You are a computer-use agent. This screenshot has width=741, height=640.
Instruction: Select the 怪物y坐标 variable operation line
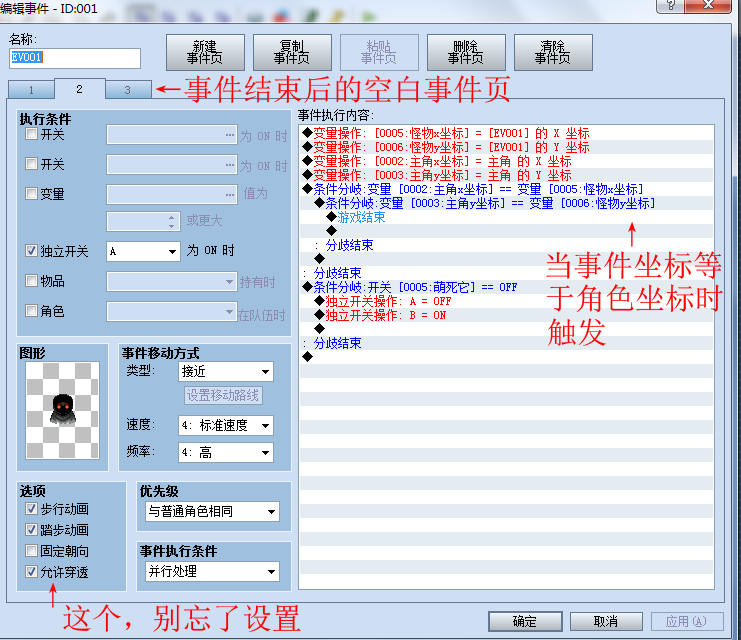coord(506,147)
